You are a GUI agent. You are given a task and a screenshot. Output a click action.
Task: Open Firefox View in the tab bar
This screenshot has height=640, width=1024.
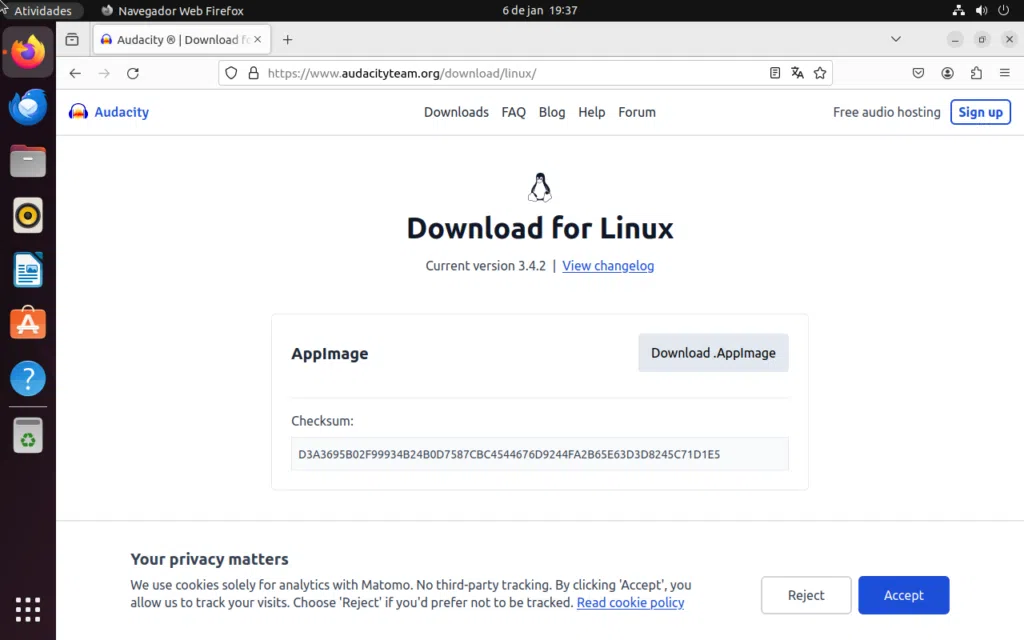71,39
